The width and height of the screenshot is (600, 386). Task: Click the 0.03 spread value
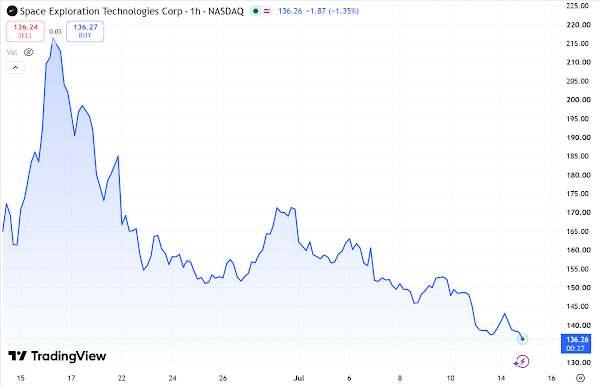pos(55,31)
